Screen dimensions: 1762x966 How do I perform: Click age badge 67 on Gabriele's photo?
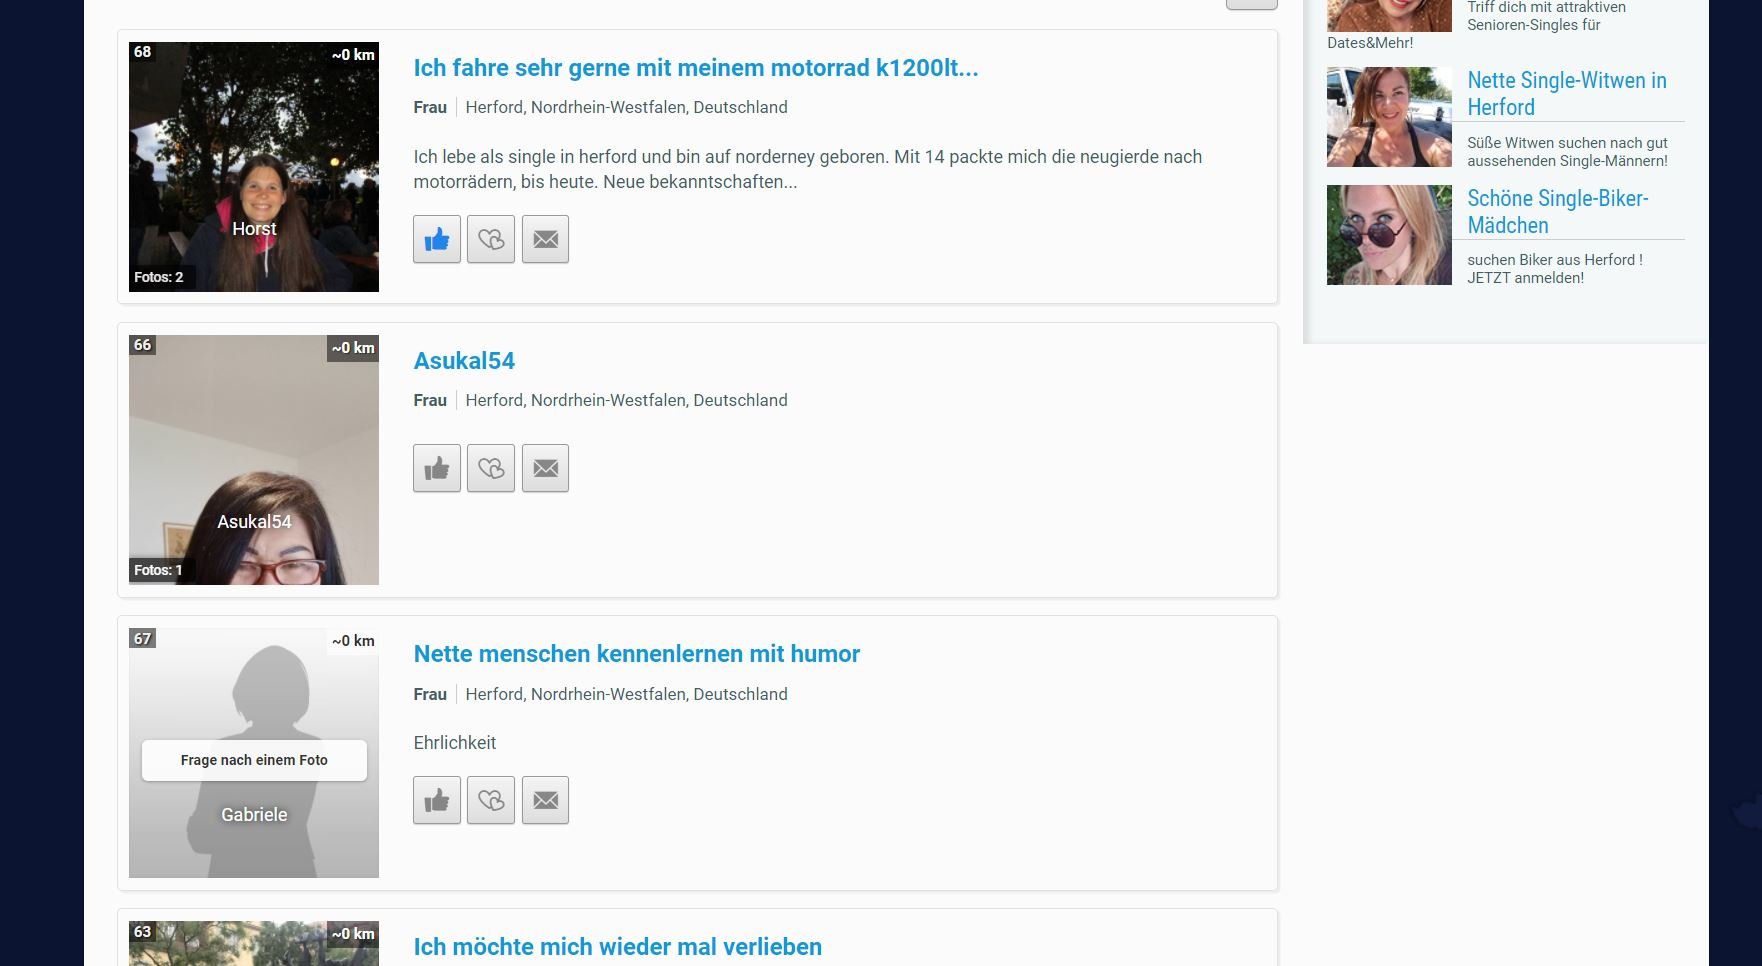(143, 638)
